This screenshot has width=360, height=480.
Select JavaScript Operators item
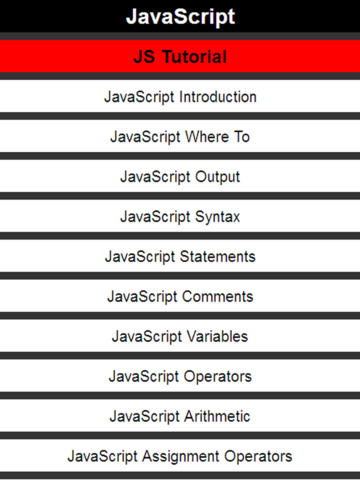click(180, 376)
